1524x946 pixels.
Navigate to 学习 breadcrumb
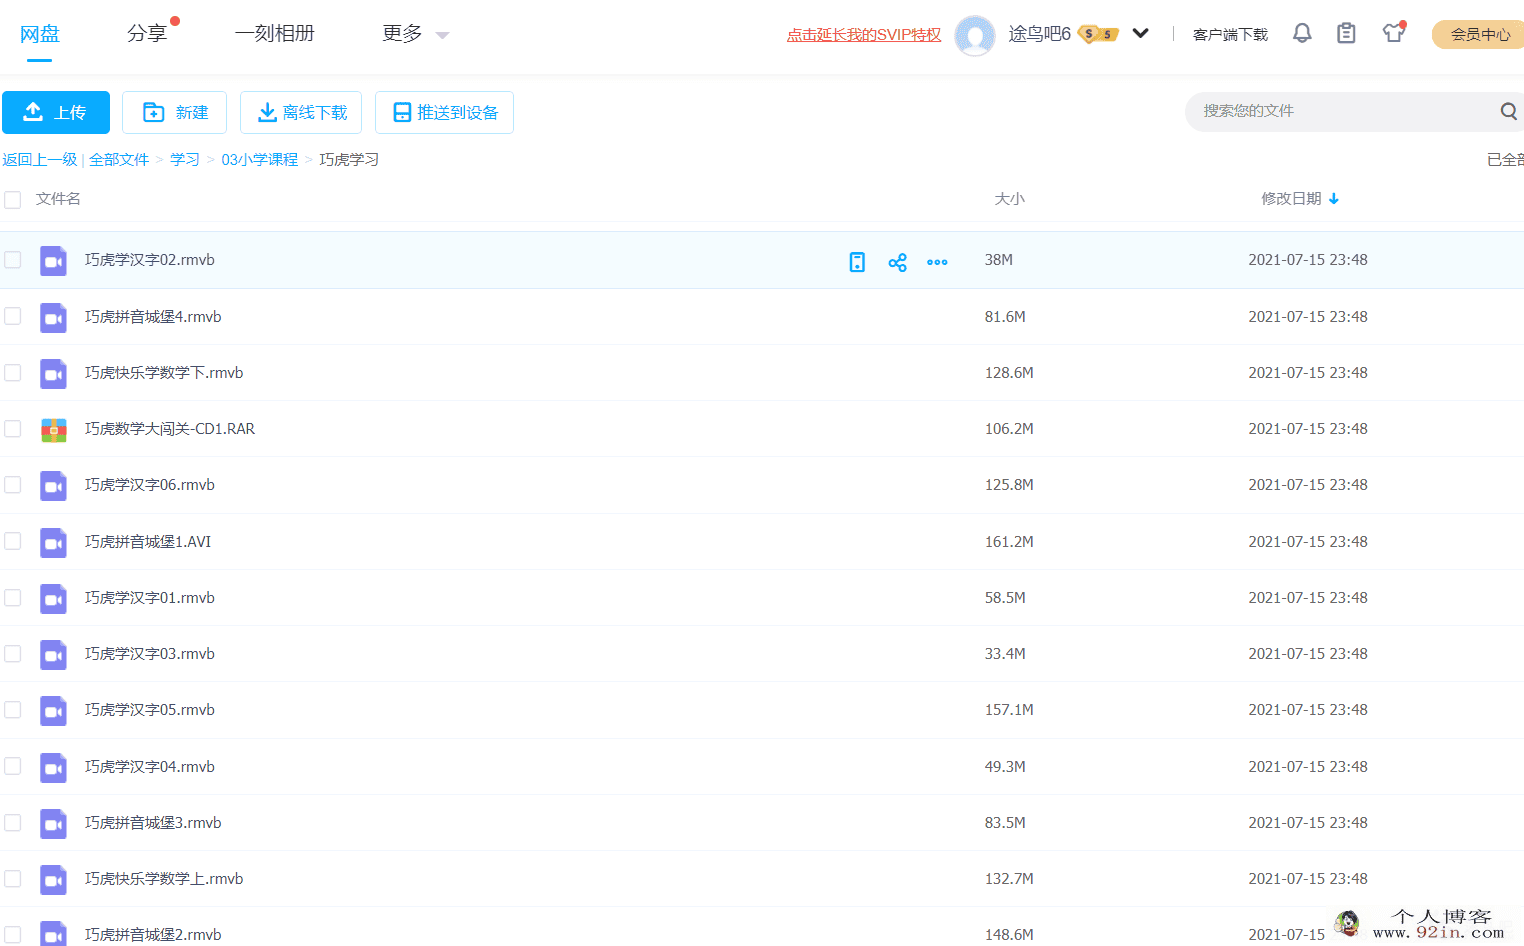(x=185, y=160)
